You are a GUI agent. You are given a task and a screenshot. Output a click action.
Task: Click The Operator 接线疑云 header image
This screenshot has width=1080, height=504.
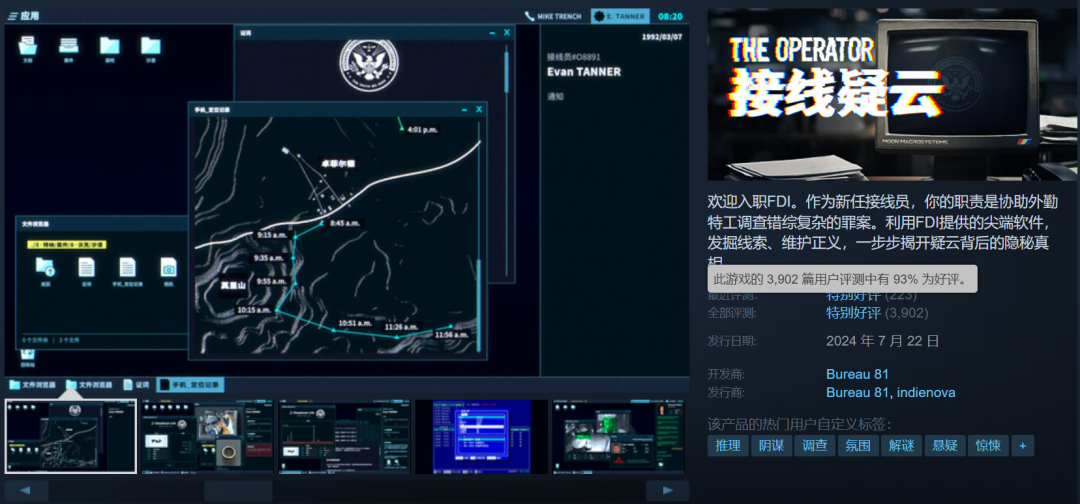tap(893, 94)
